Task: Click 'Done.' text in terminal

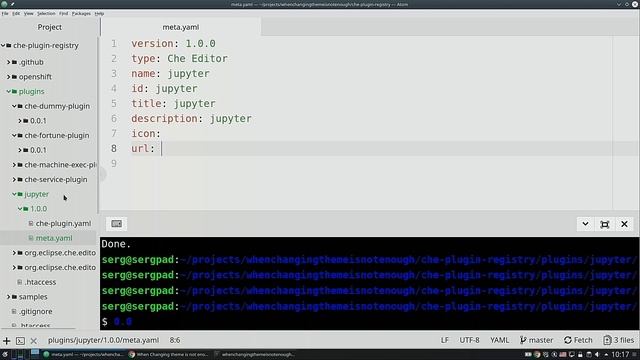Action: tap(116, 244)
